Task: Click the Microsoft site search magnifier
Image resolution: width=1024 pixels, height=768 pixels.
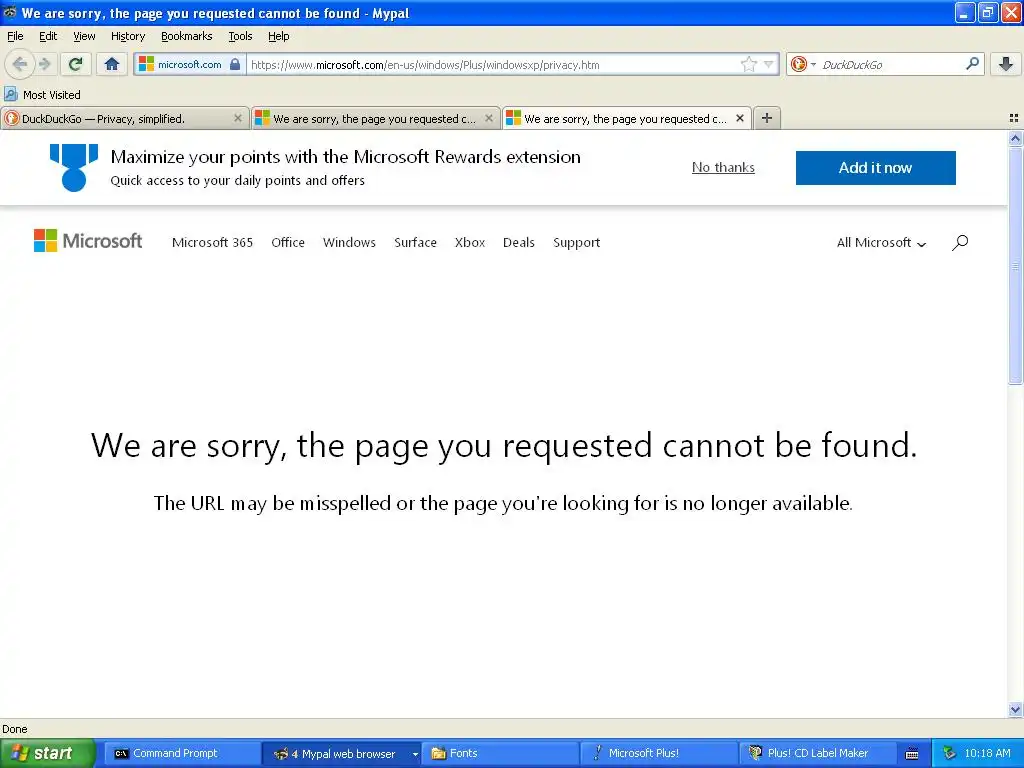Action: [x=960, y=242]
